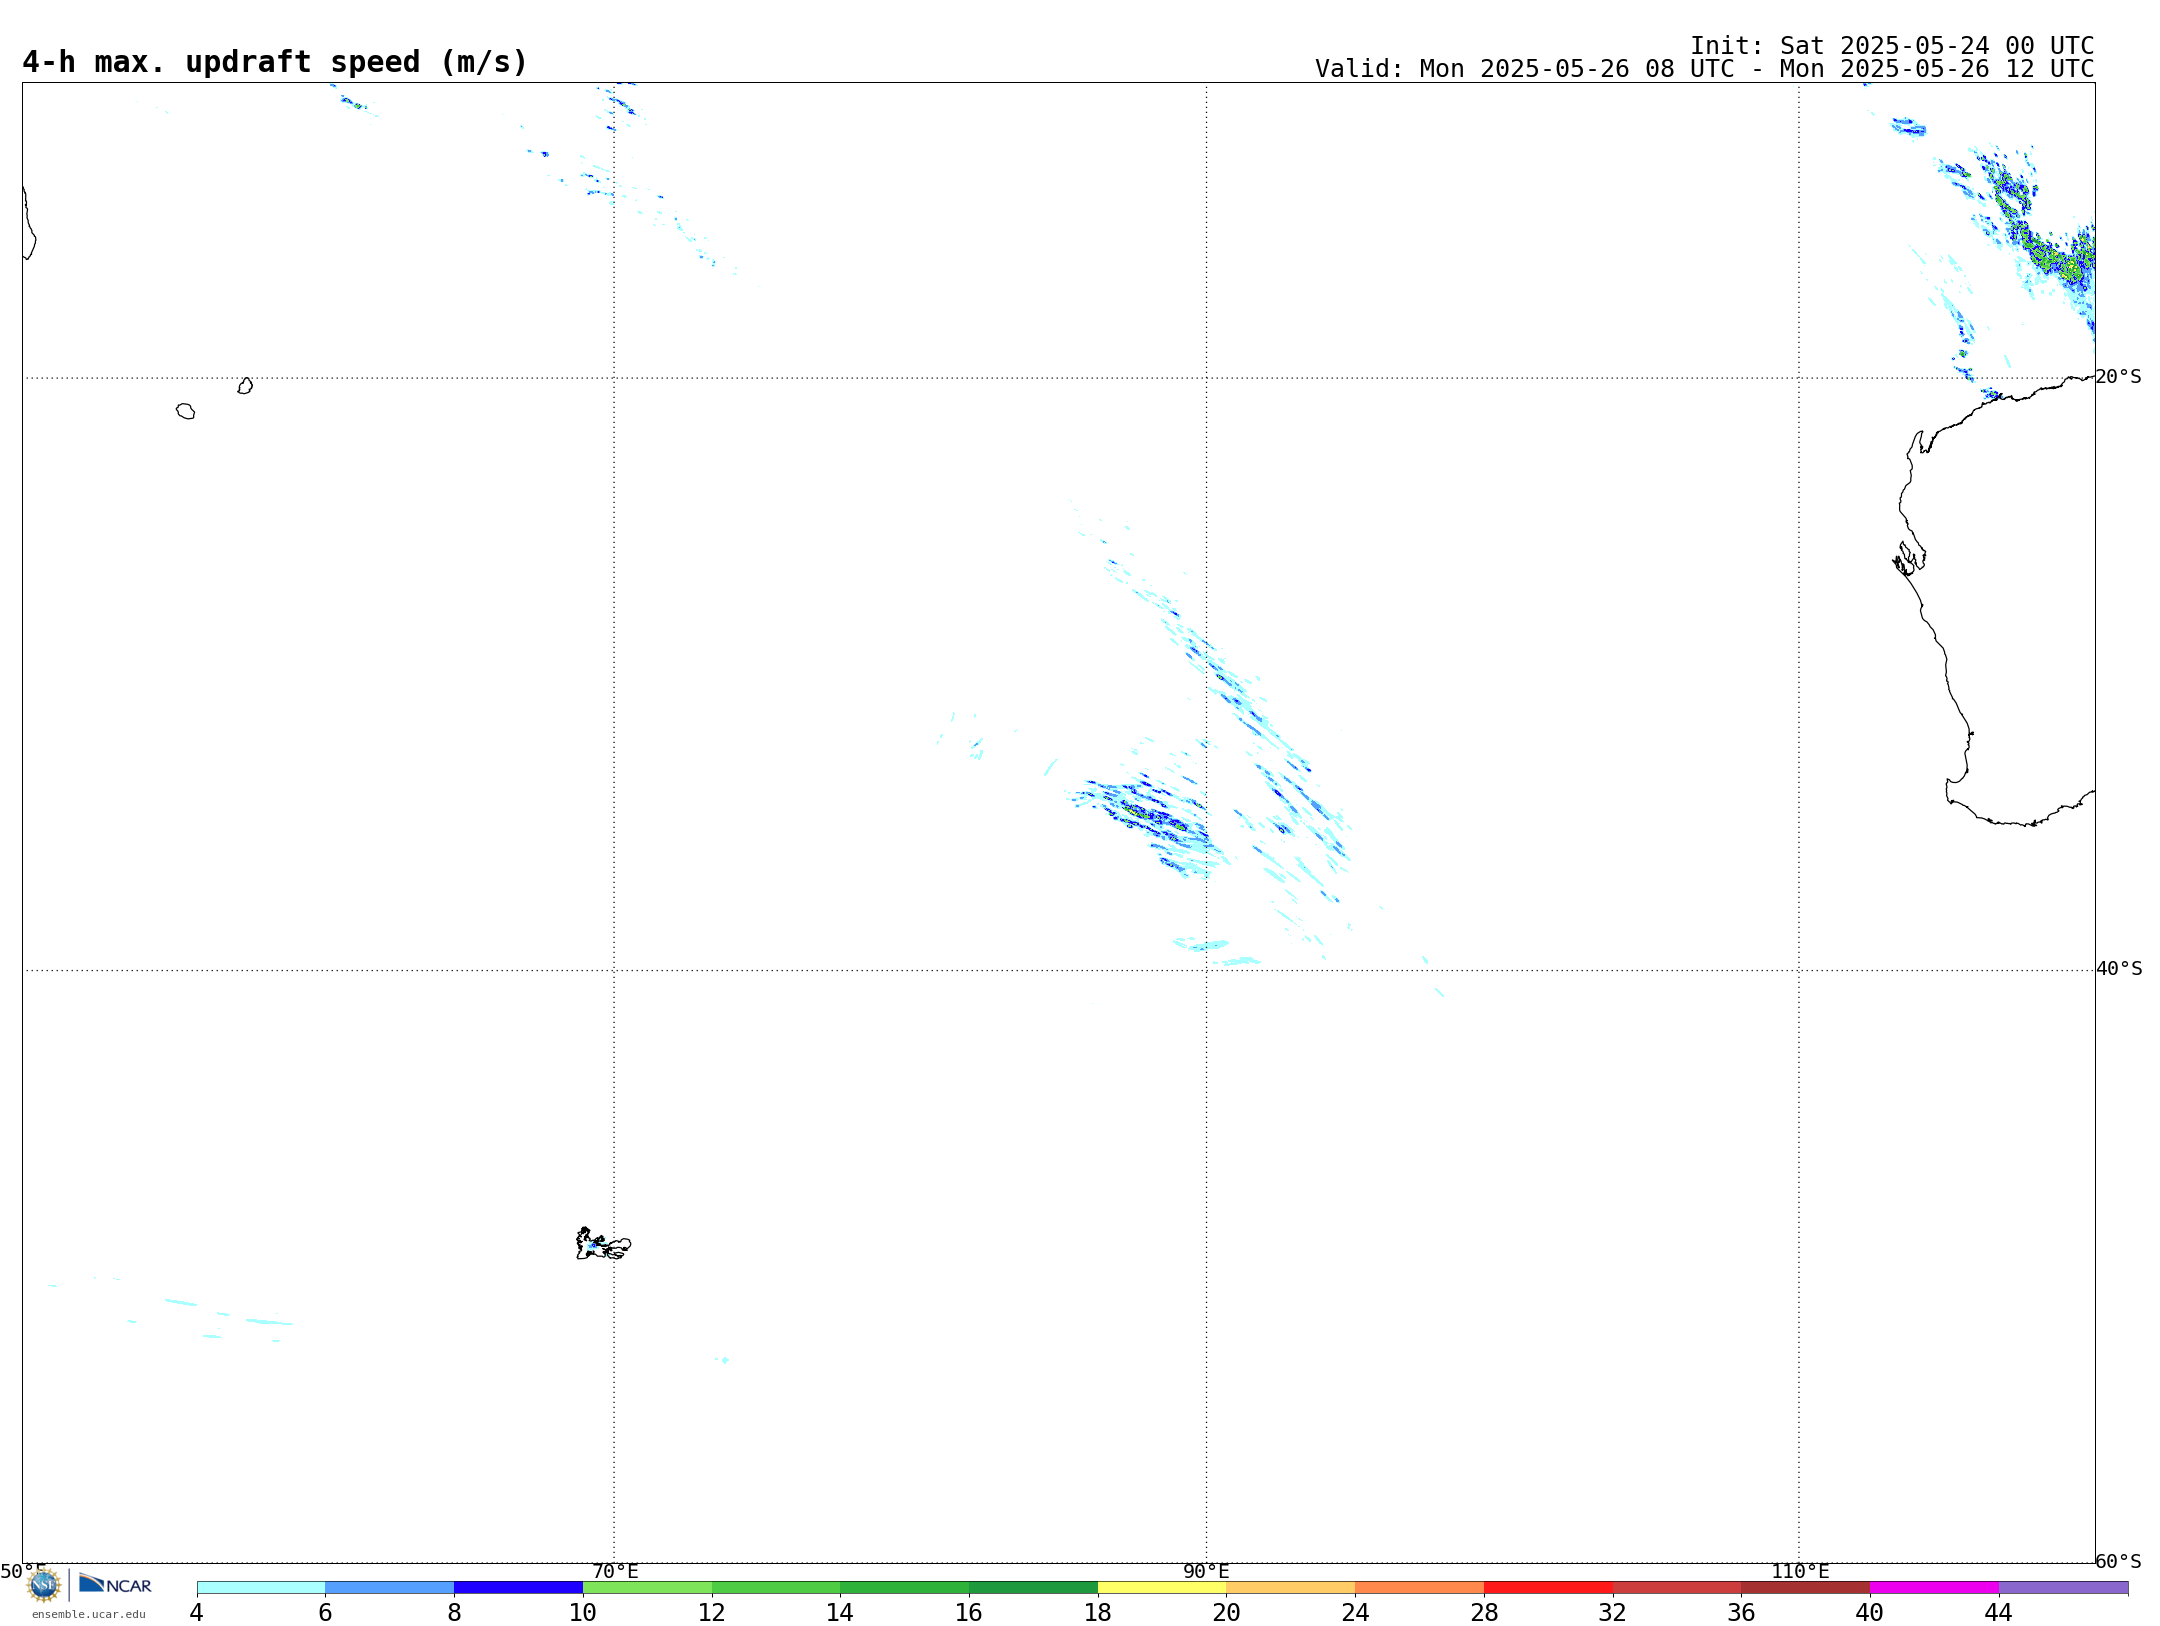The height and width of the screenshot is (1626, 2160).
Task: Click the colorbar tick label 44
Action: [x=1998, y=1612]
